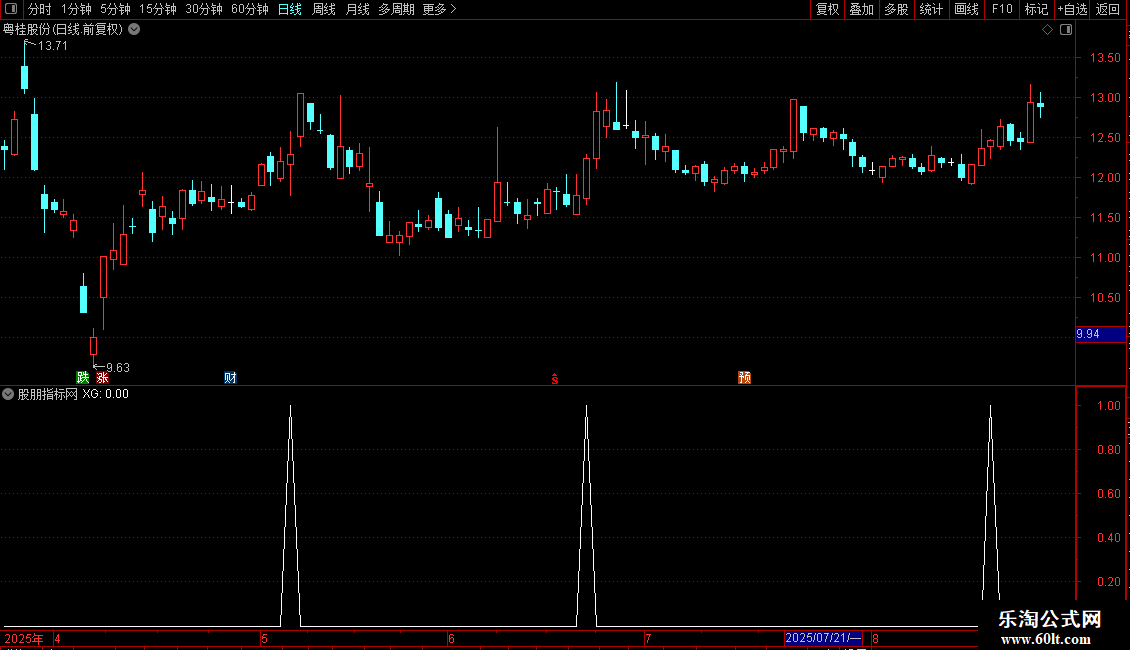Select the 5分钟 period tab

[115, 9]
